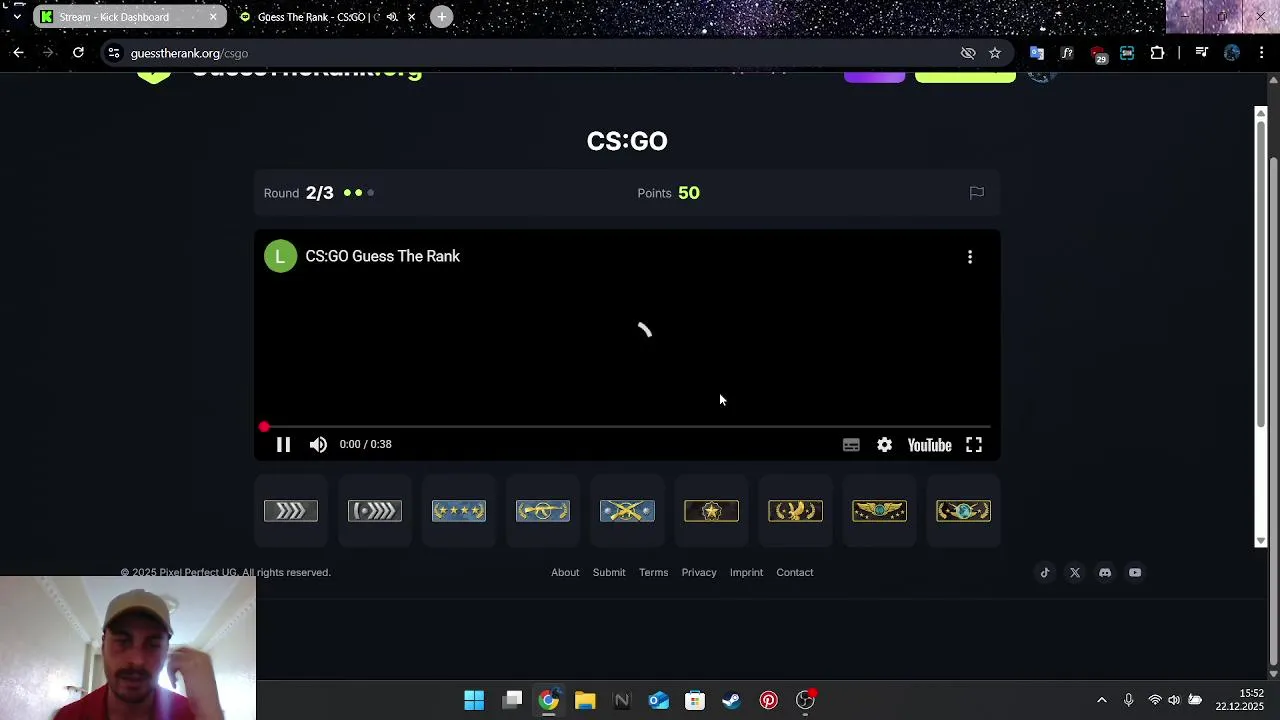Enter fullscreen in the video player
This screenshot has height=720, width=1280.
pyautogui.click(x=974, y=445)
